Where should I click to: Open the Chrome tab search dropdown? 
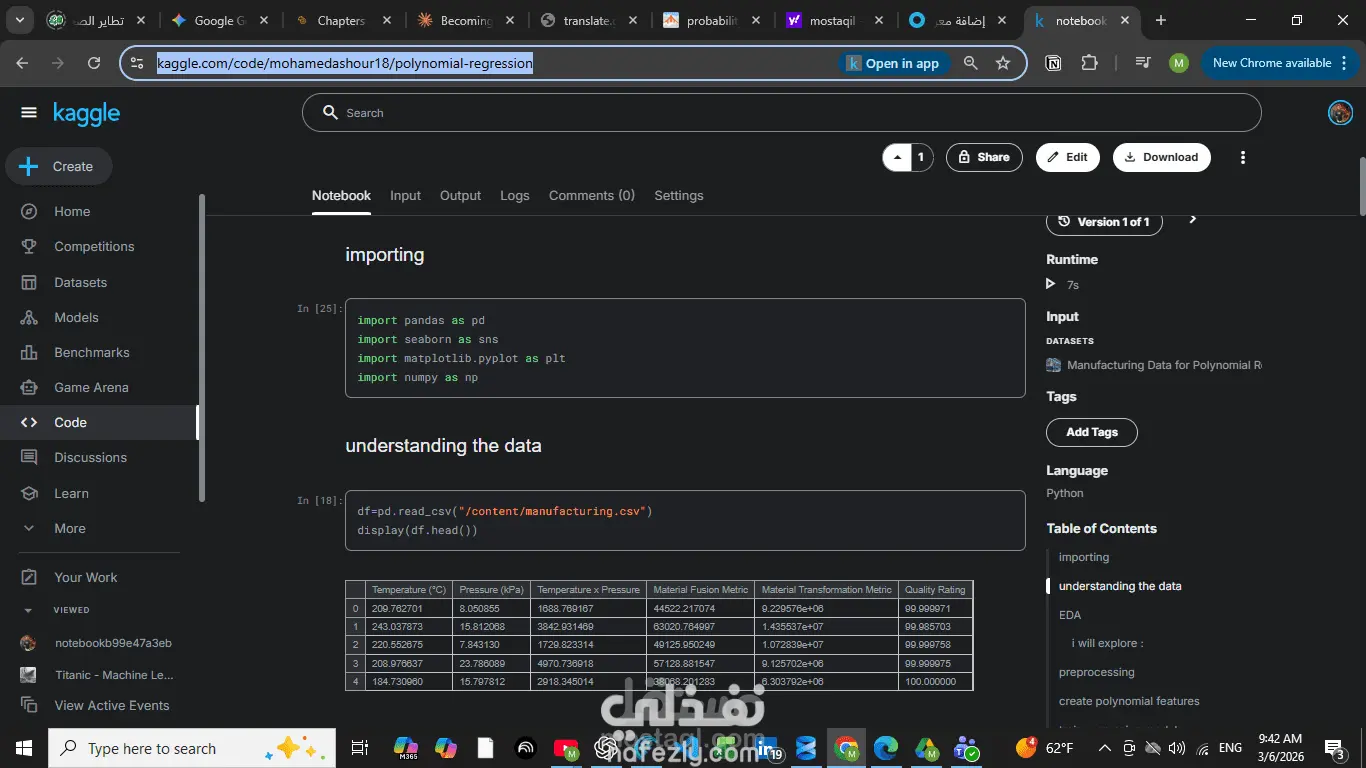click(20, 20)
